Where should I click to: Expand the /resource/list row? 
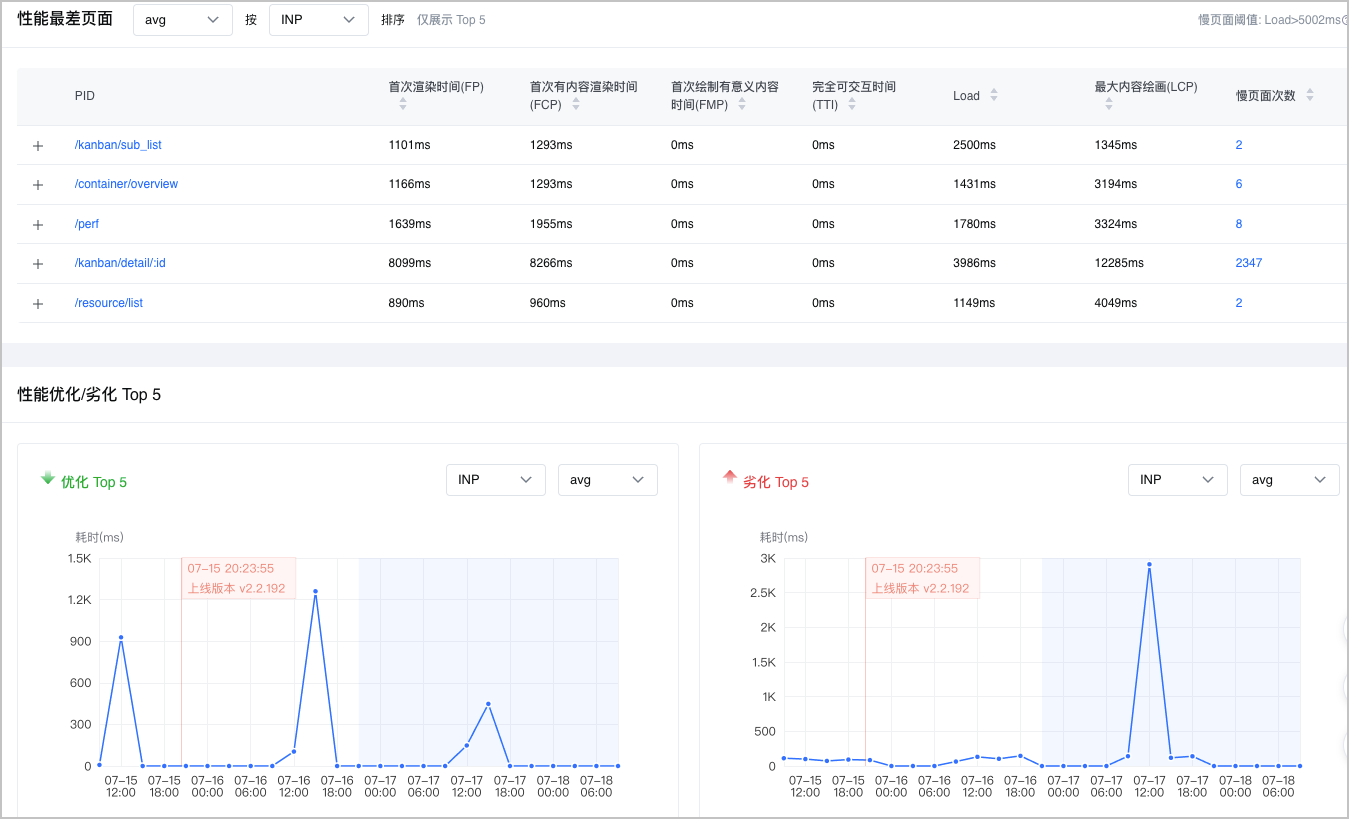tap(38, 304)
